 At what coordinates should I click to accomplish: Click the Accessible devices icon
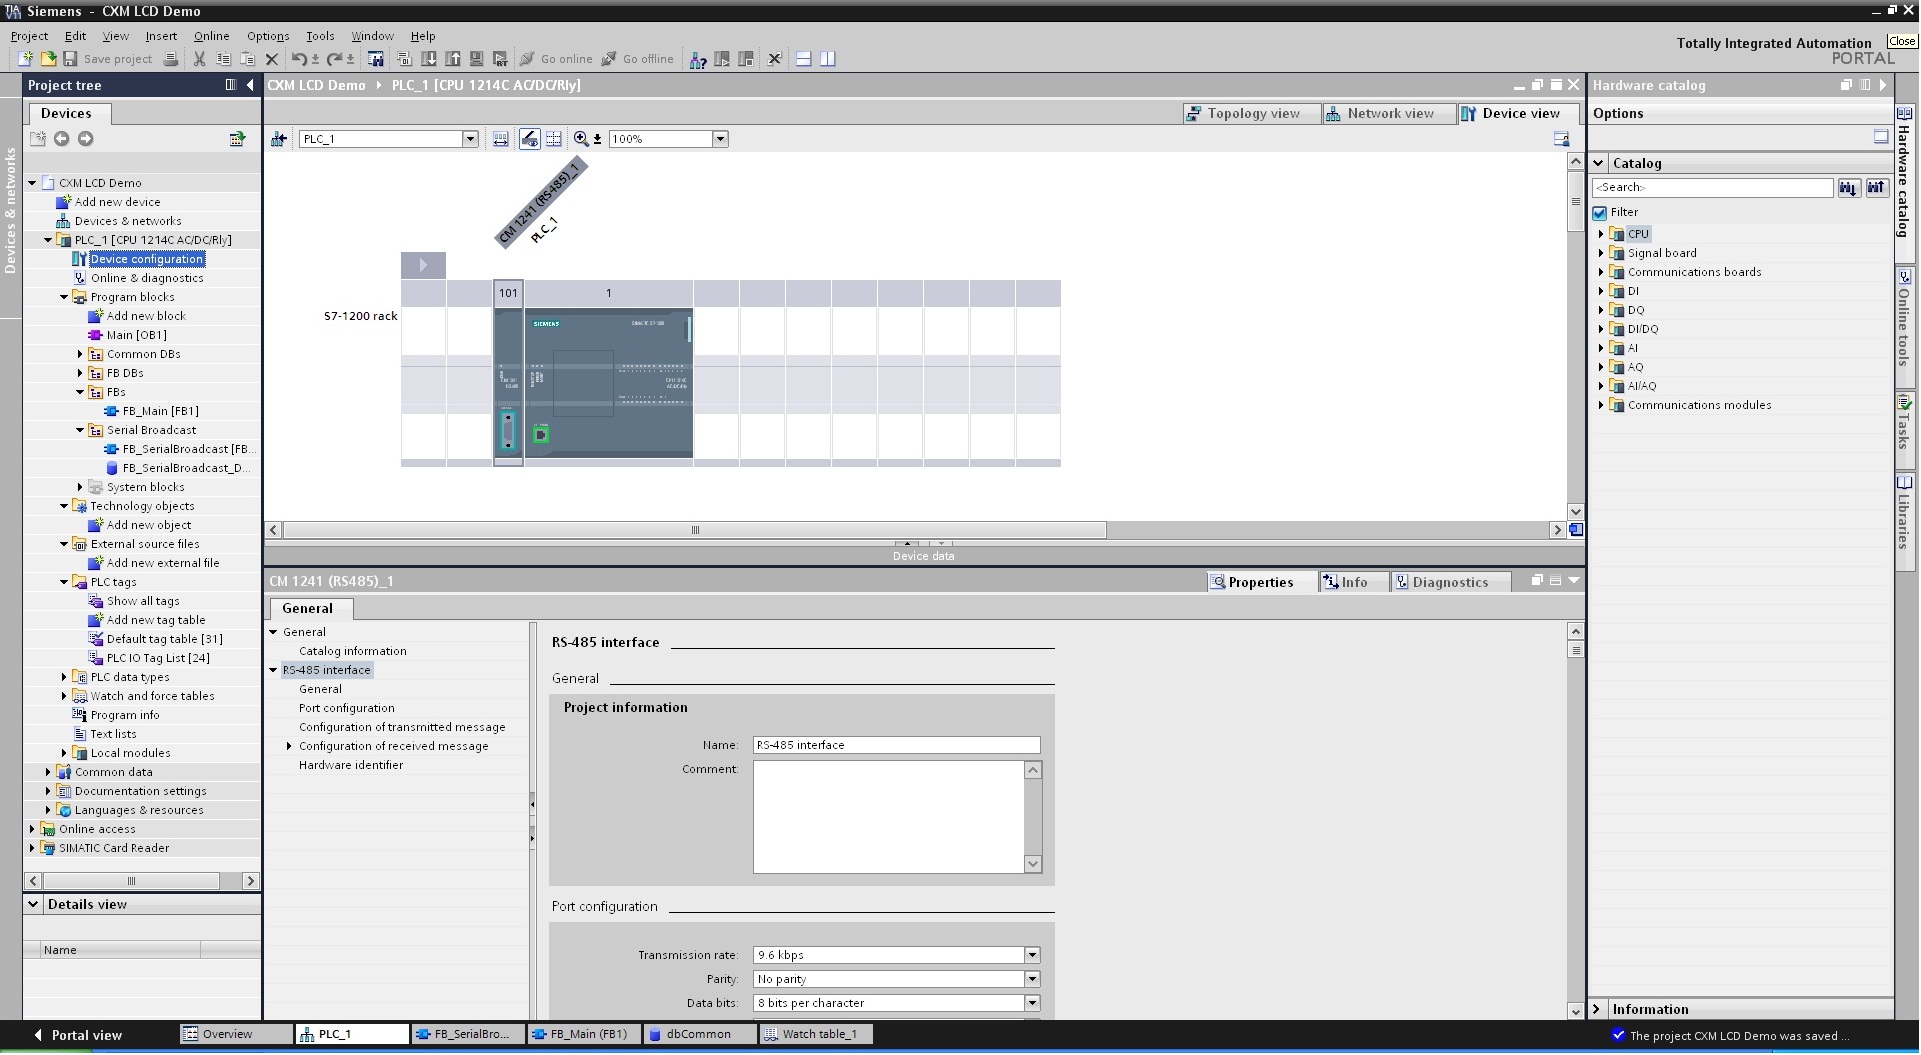(698, 59)
